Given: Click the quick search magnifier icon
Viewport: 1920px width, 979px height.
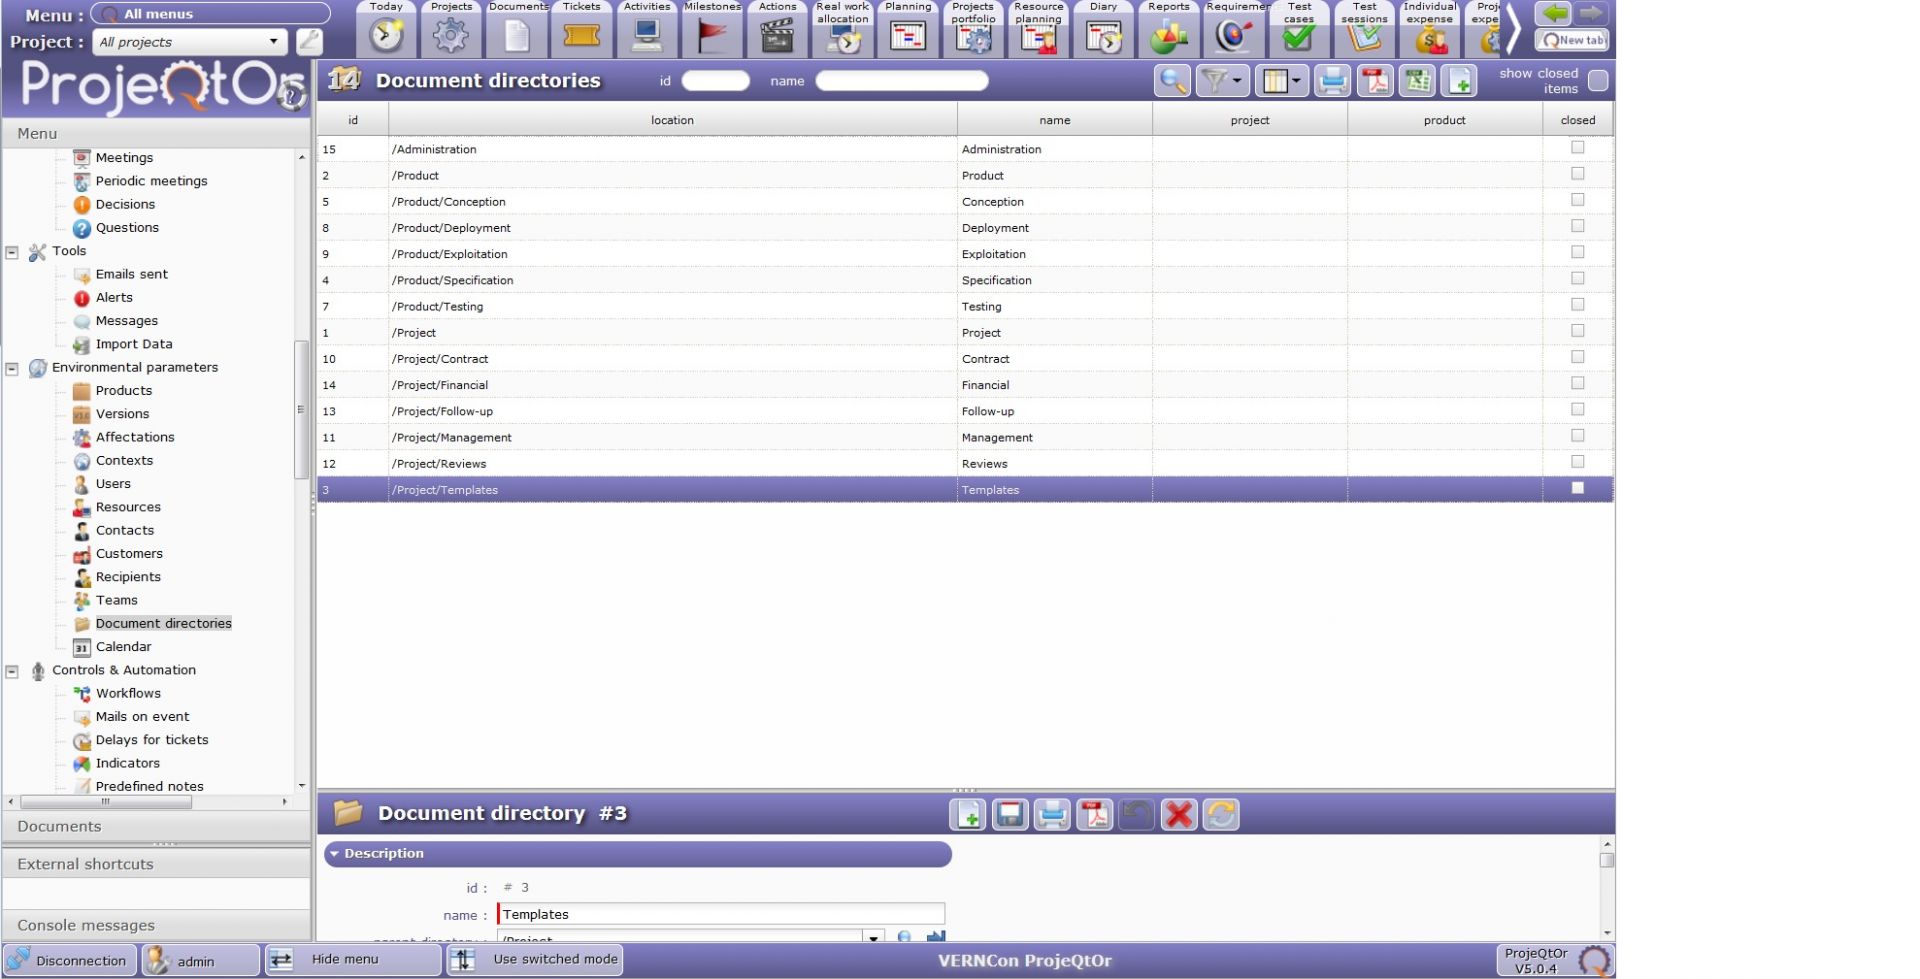Looking at the screenshot, I should coord(1172,81).
